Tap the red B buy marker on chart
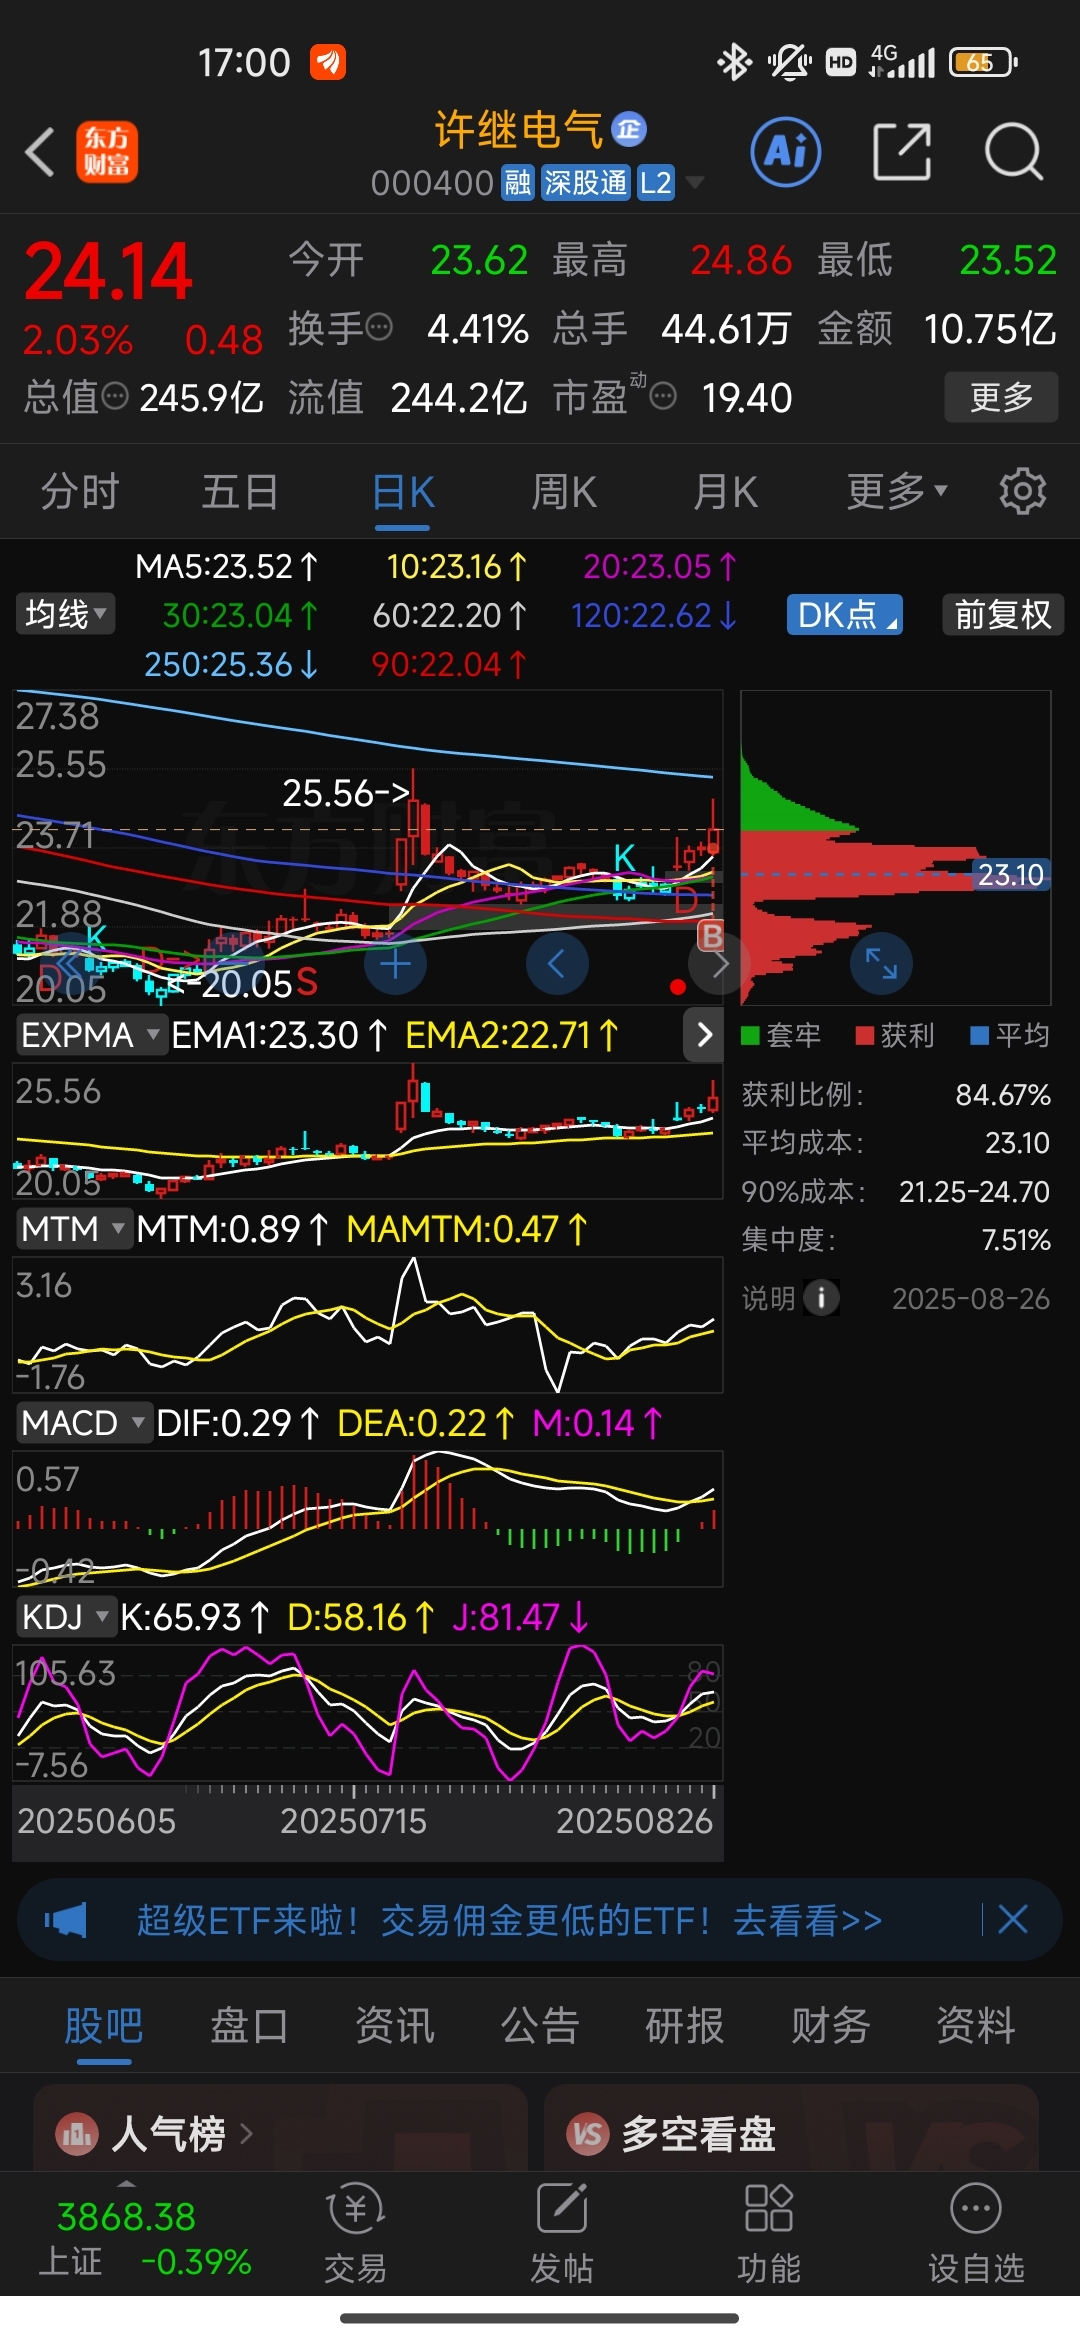 tap(711, 936)
